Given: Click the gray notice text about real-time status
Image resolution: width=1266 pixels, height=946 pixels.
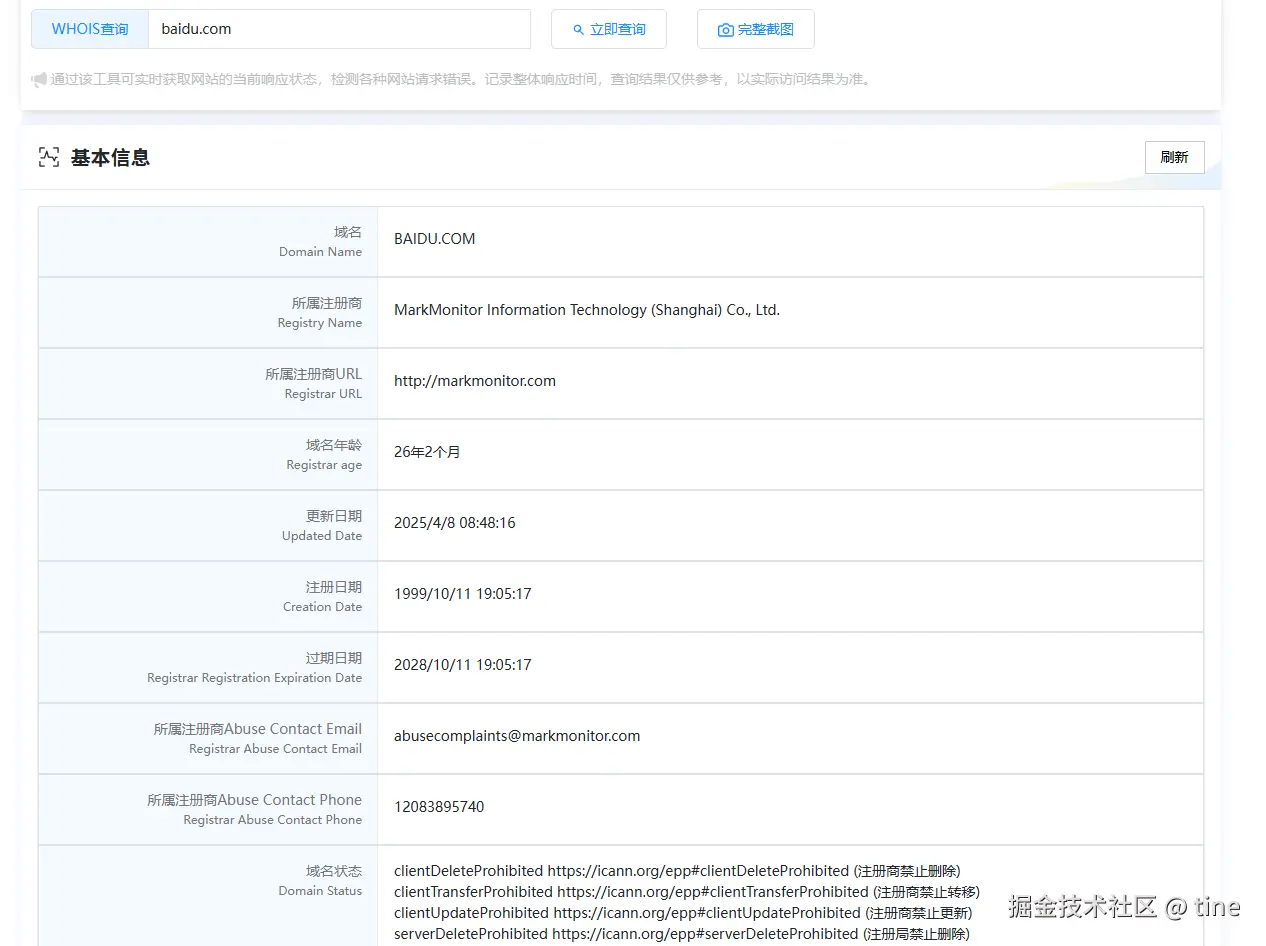Looking at the screenshot, I should coord(461,79).
